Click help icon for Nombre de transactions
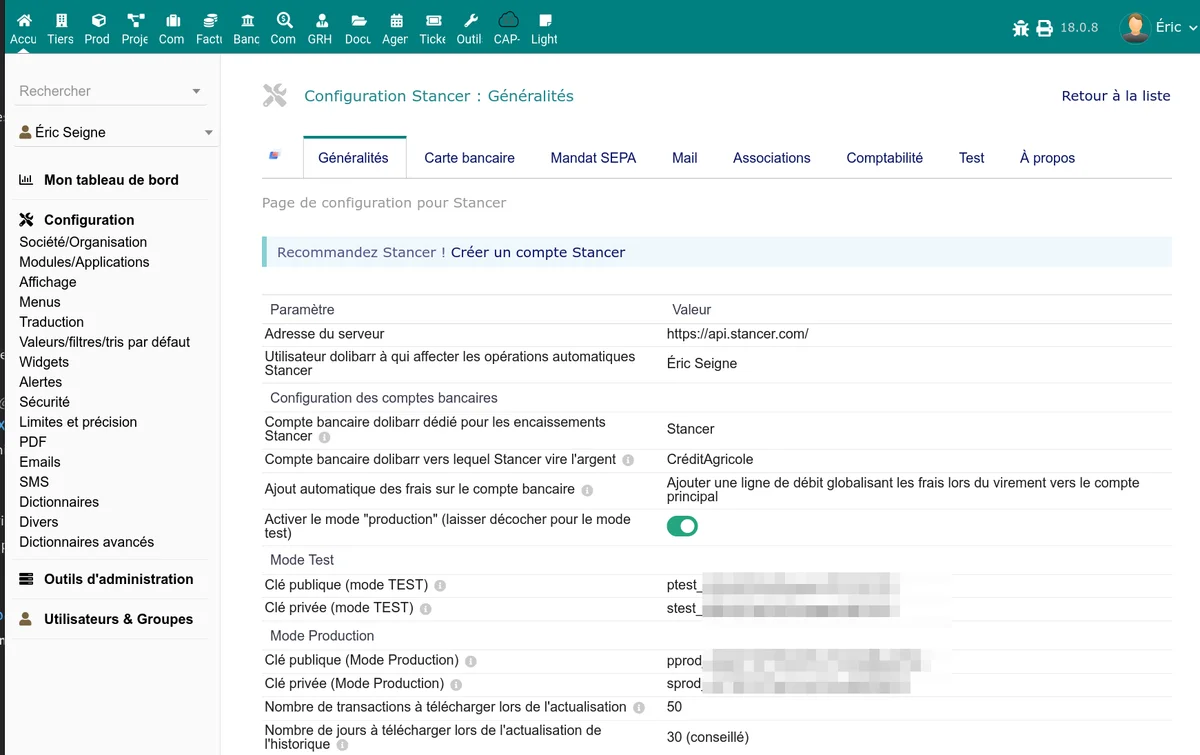The width and height of the screenshot is (1200, 755). coord(639,707)
